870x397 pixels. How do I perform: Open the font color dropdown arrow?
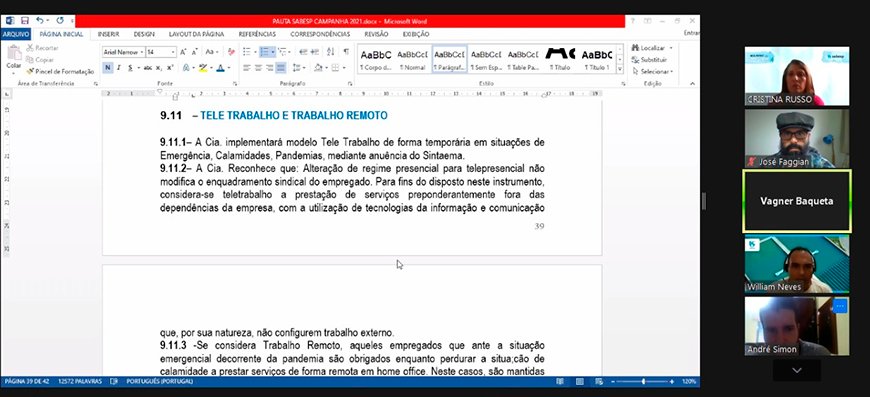229,68
